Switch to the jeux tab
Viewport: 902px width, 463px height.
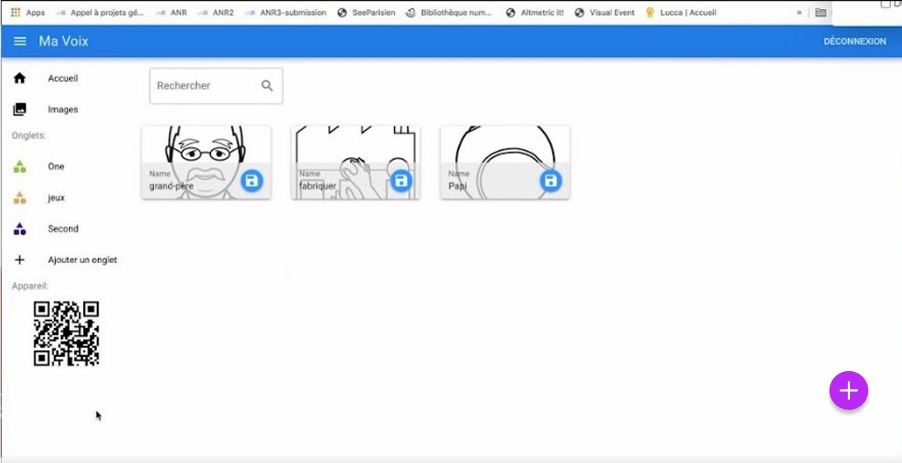pyautogui.click(x=56, y=198)
